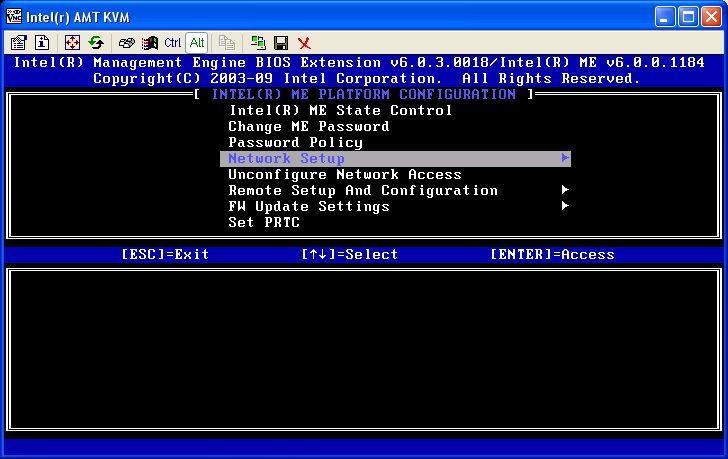Select Unconfigure Network Access

click(x=344, y=174)
